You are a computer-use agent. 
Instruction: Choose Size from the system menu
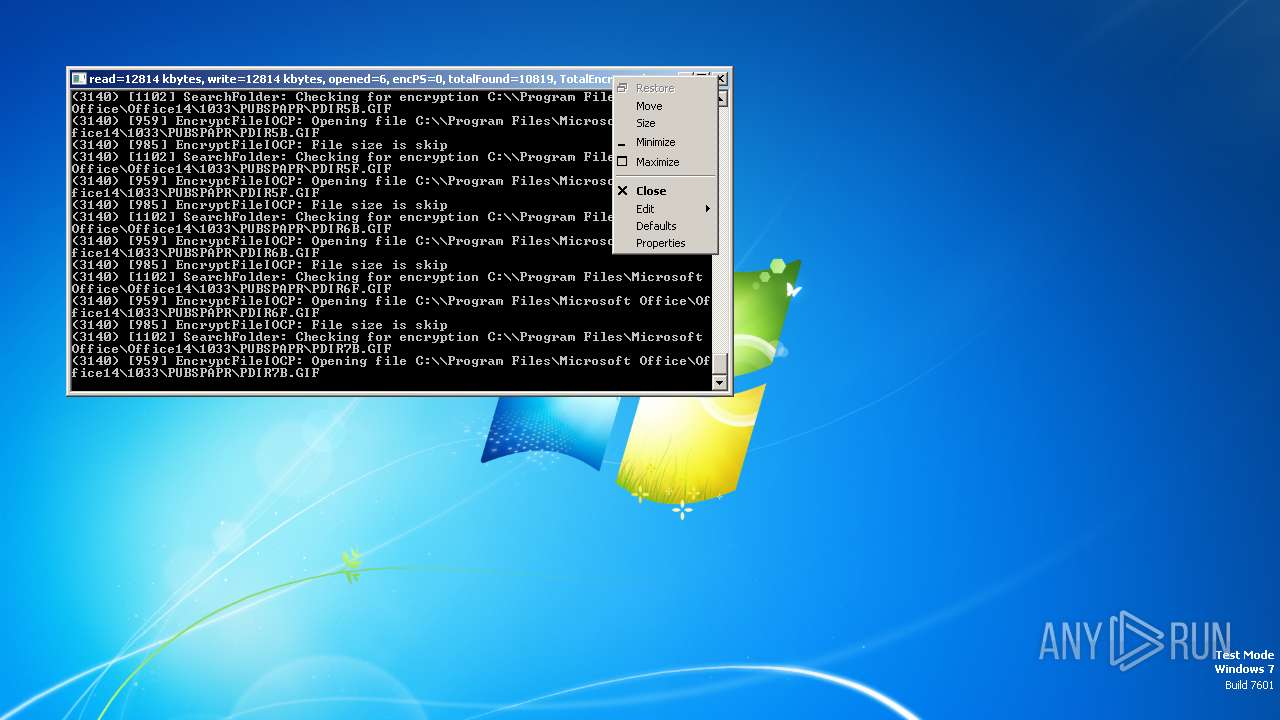pos(665,123)
